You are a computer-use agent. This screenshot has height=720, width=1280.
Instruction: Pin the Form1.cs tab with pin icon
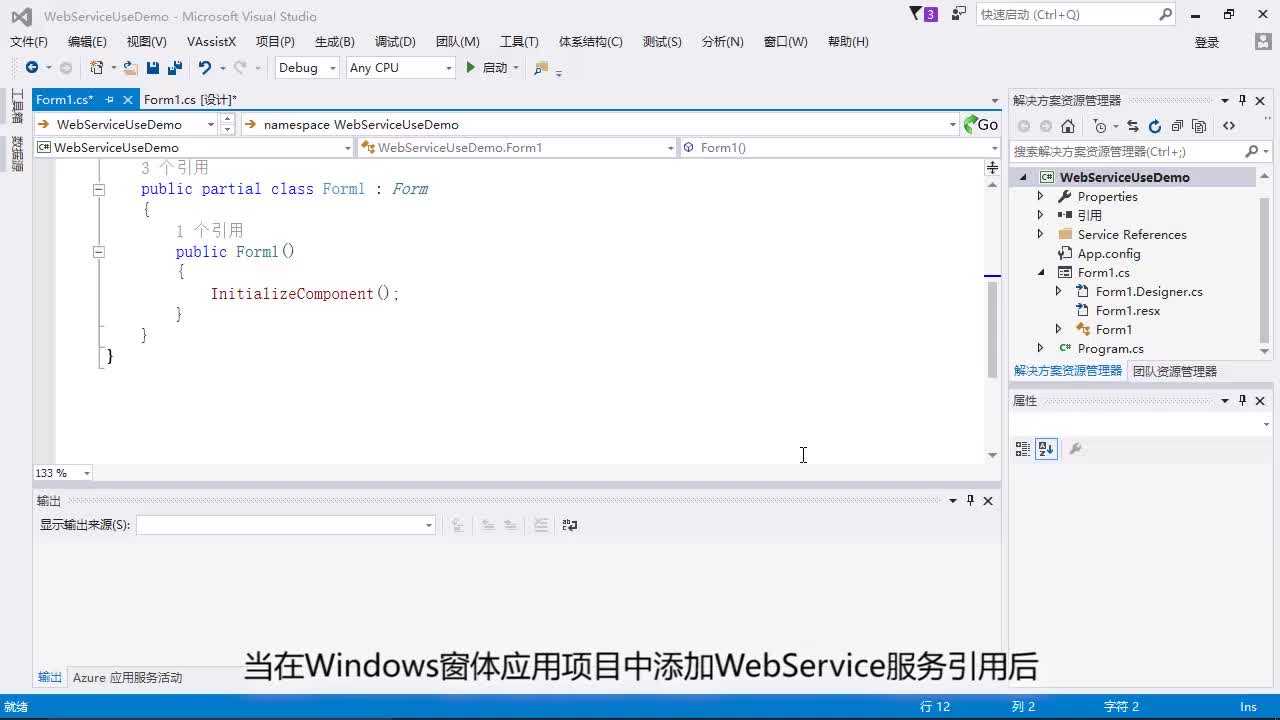[110, 99]
